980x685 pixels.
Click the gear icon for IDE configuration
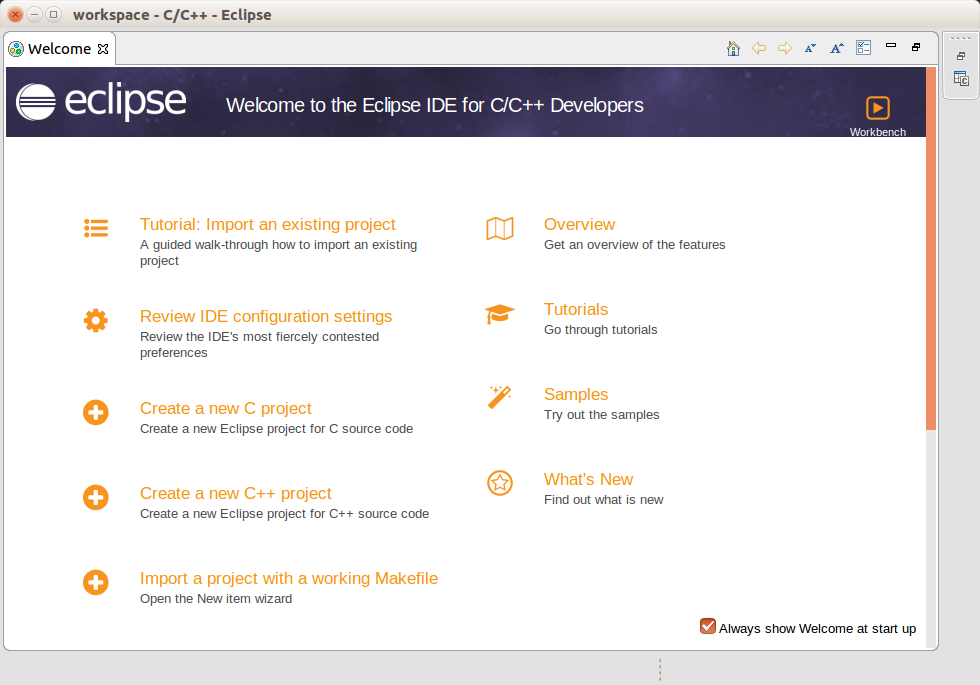point(96,321)
